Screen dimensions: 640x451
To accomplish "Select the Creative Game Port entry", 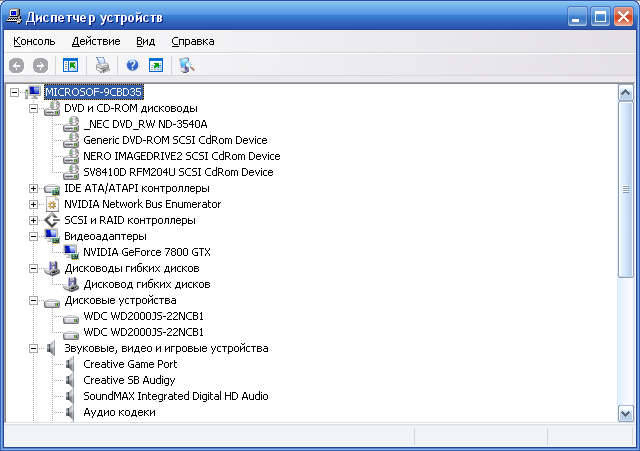I will pos(130,364).
